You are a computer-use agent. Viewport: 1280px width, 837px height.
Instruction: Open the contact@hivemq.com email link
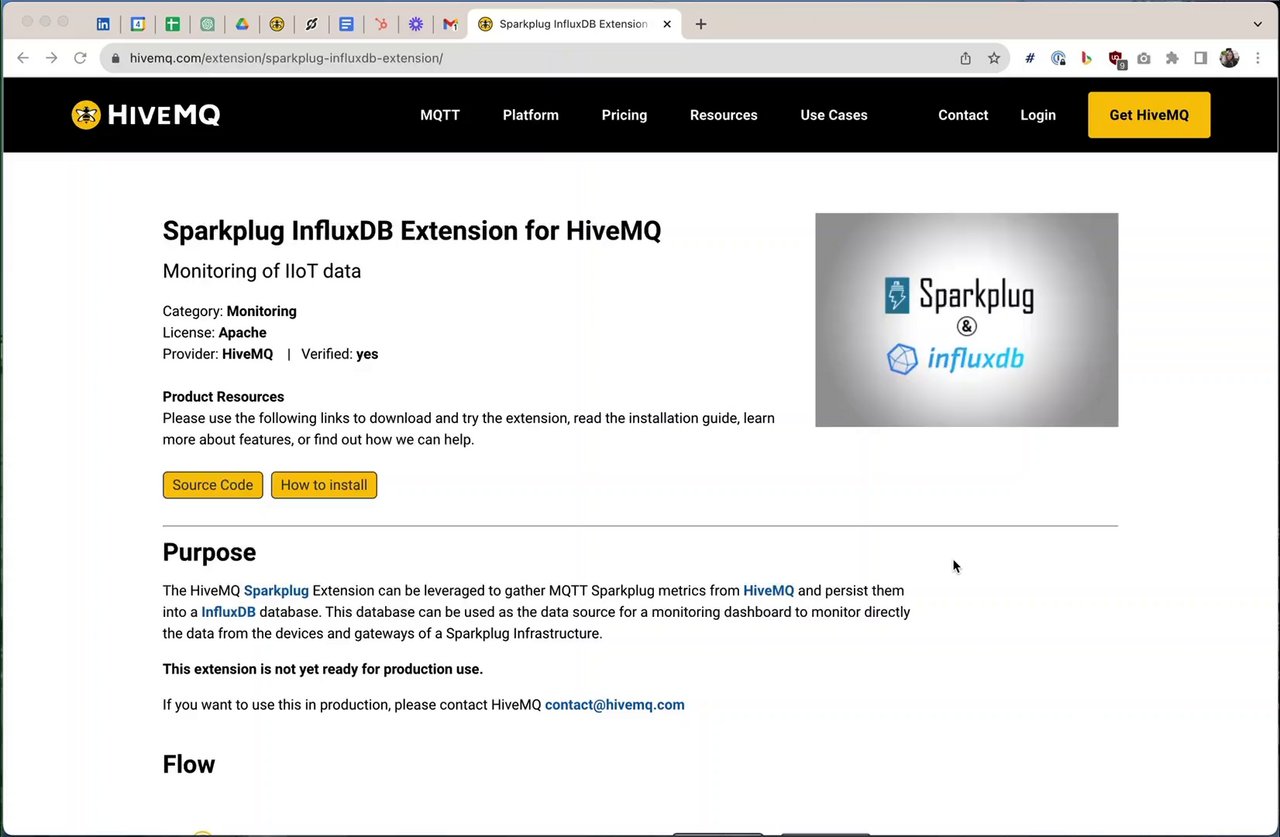point(615,705)
